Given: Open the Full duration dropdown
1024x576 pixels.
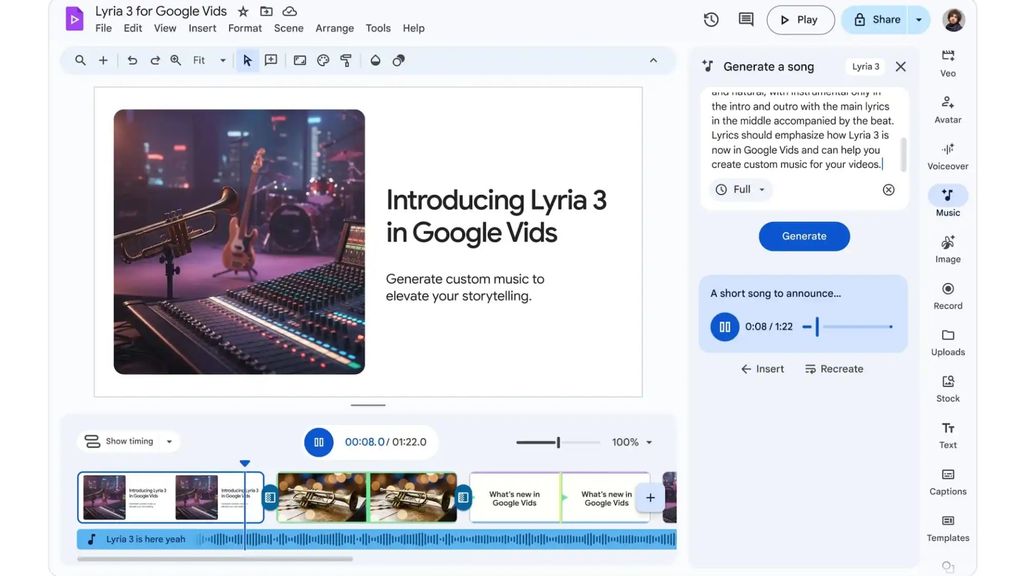Looking at the screenshot, I should [742, 190].
